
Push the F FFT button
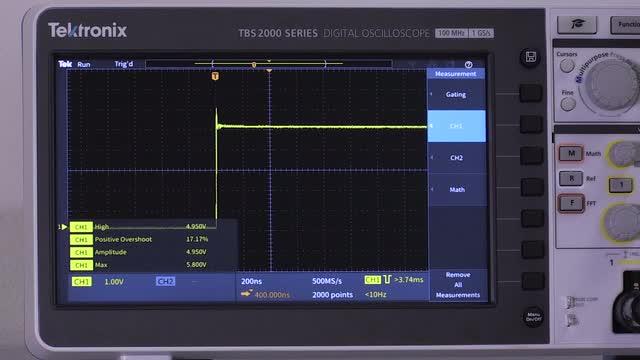(571, 203)
